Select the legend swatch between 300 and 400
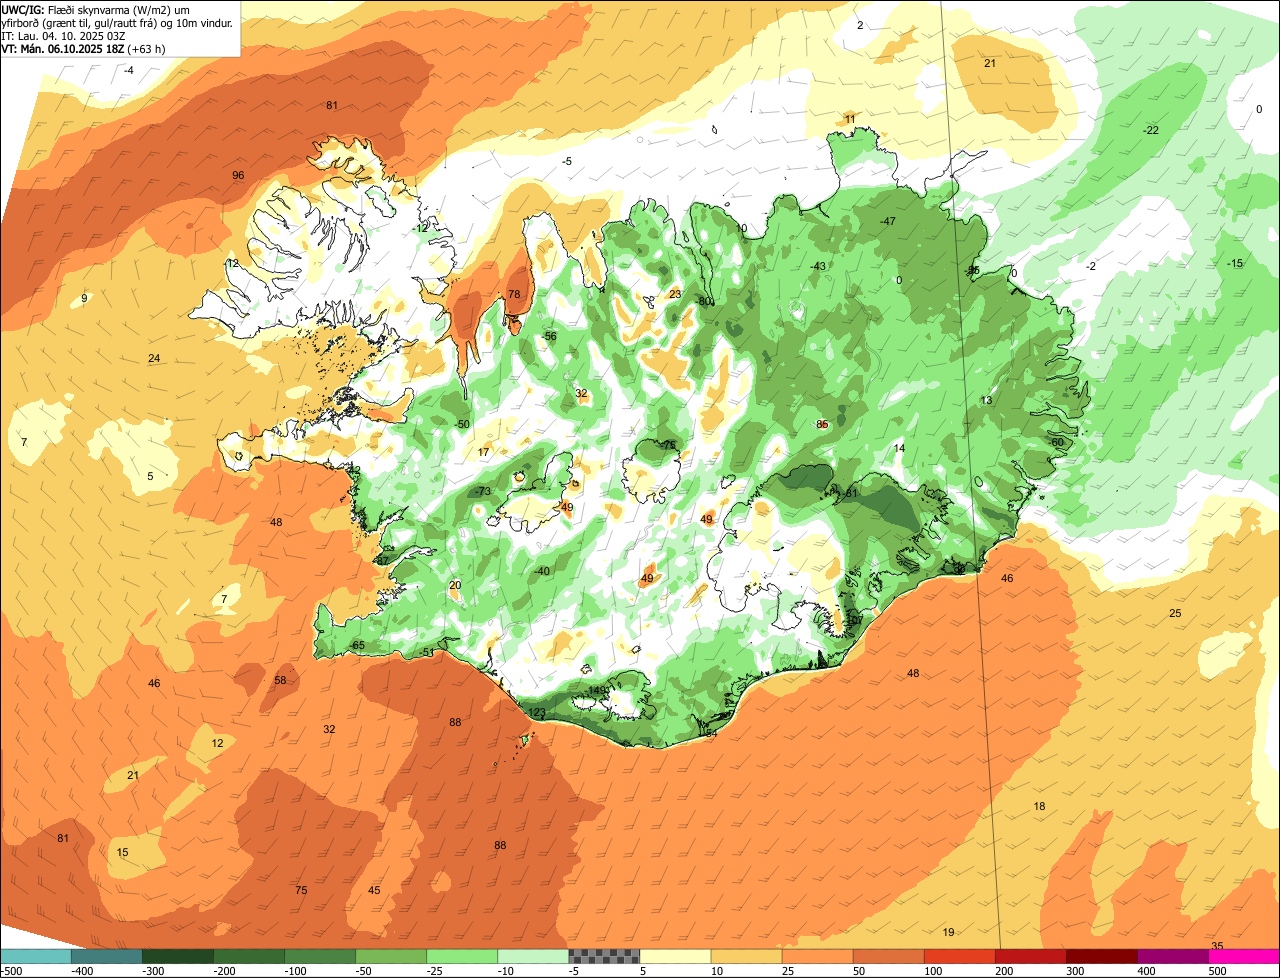Image resolution: width=1280 pixels, height=978 pixels. click(x=1101, y=956)
